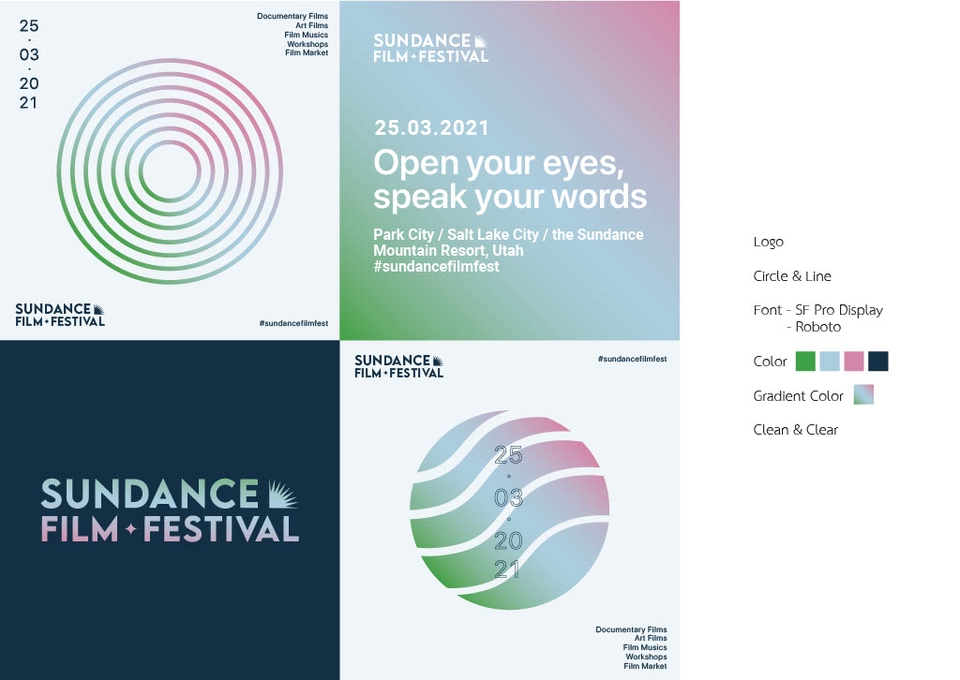The image size is (960, 680).
Task: Click the '- Roboto' label
Action: click(814, 327)
